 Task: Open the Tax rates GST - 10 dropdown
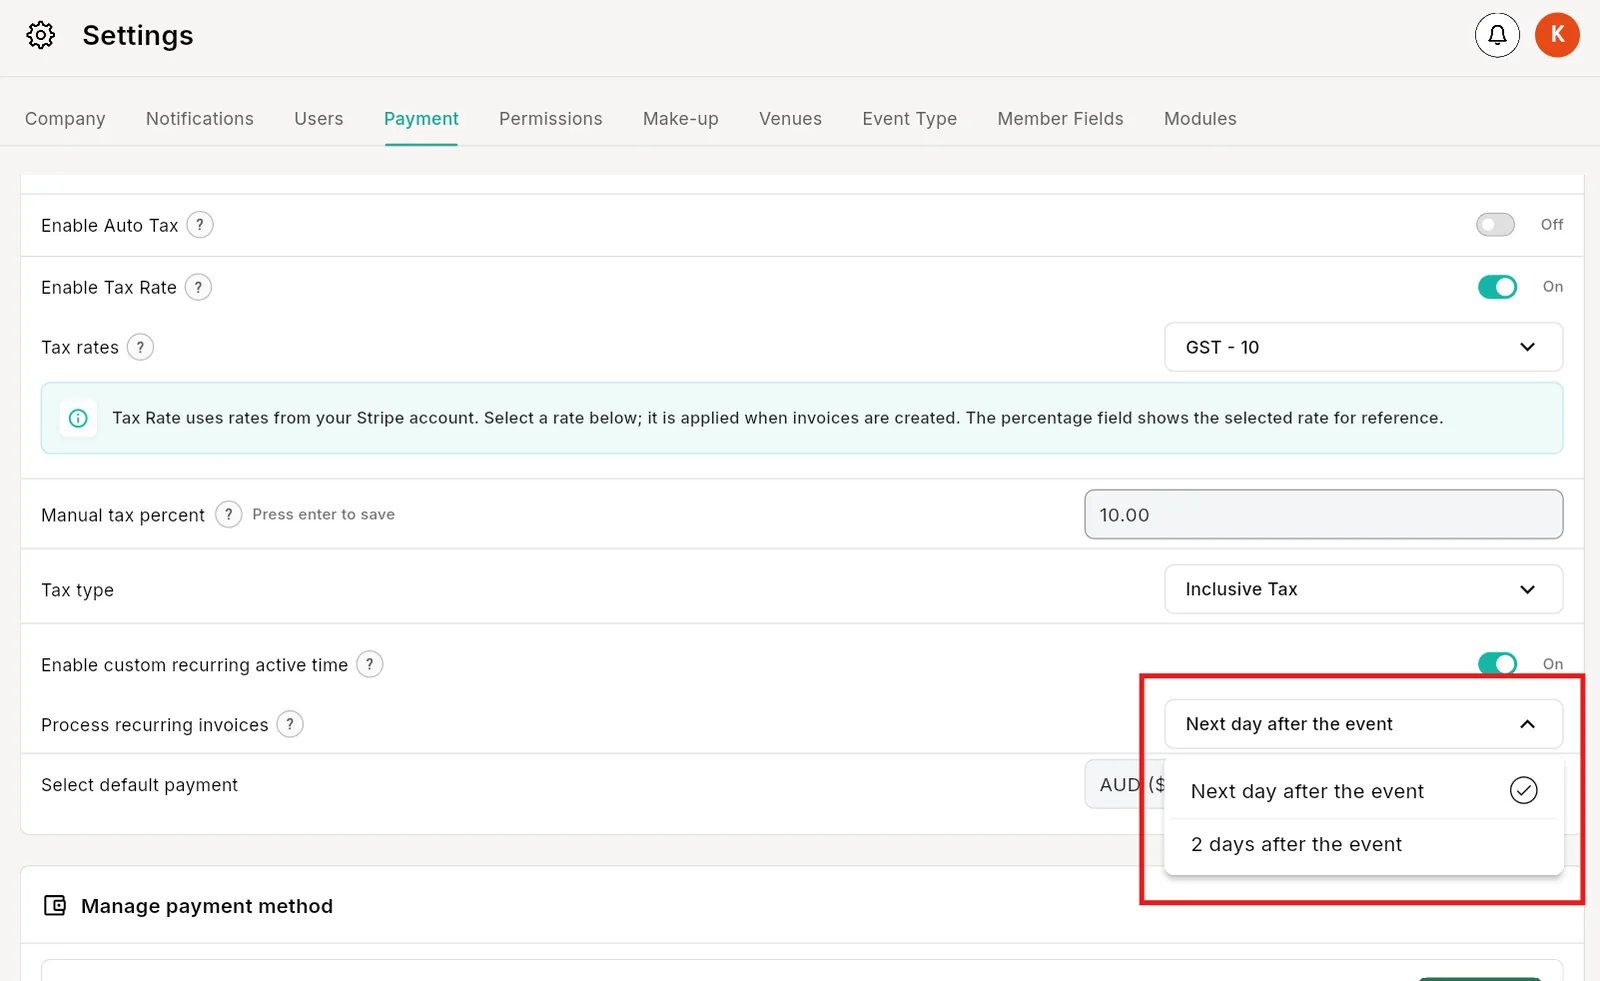(x=1363, y=347)
